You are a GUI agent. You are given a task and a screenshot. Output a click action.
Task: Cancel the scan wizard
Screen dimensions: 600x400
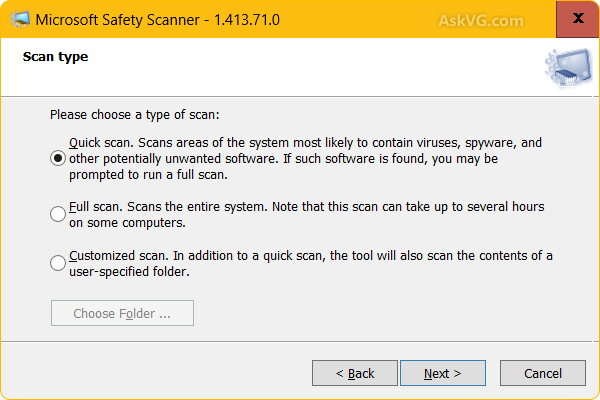tap(543, 373)
